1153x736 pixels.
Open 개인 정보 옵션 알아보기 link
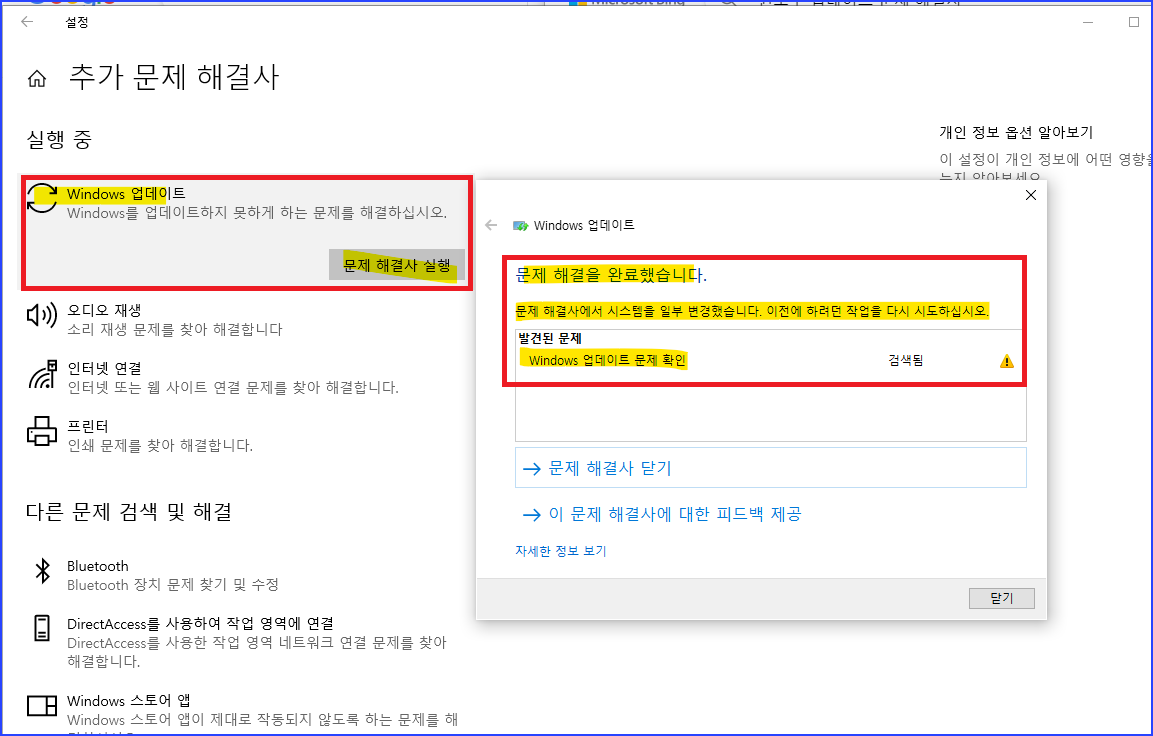1015,132
